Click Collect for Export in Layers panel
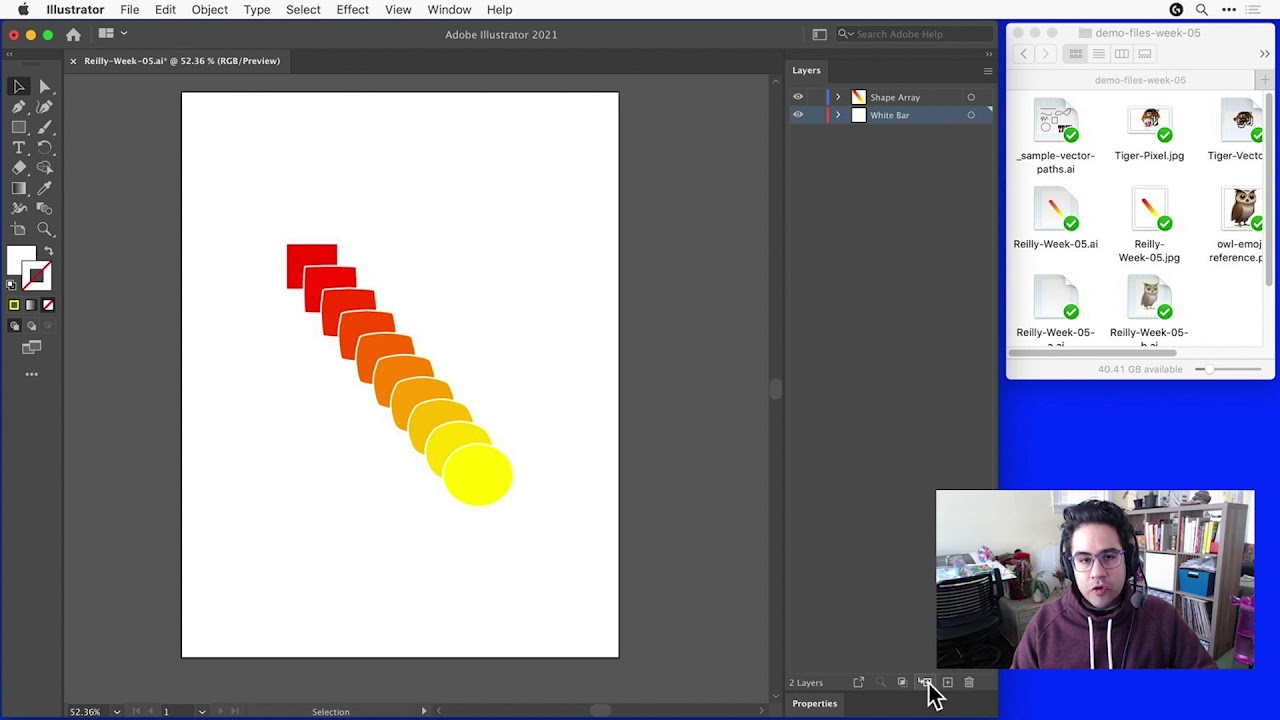The width and height of the screenshot is (1280, 720). point(858,682)
